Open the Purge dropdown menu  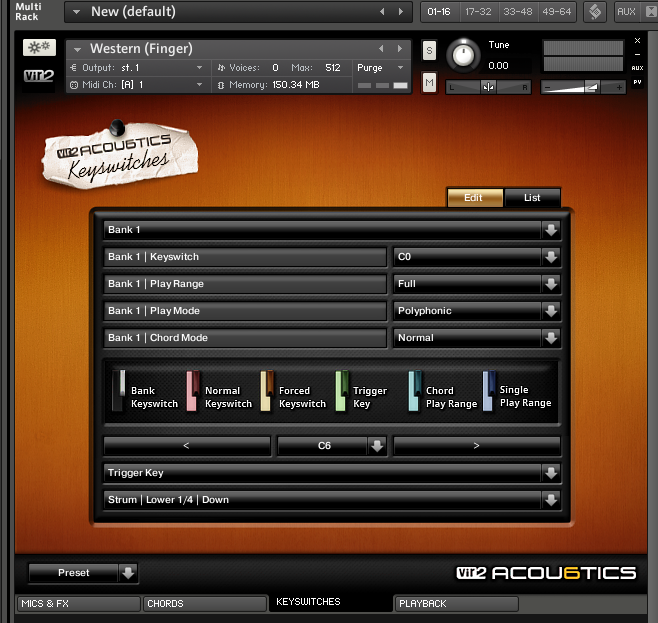pos(400,68)
